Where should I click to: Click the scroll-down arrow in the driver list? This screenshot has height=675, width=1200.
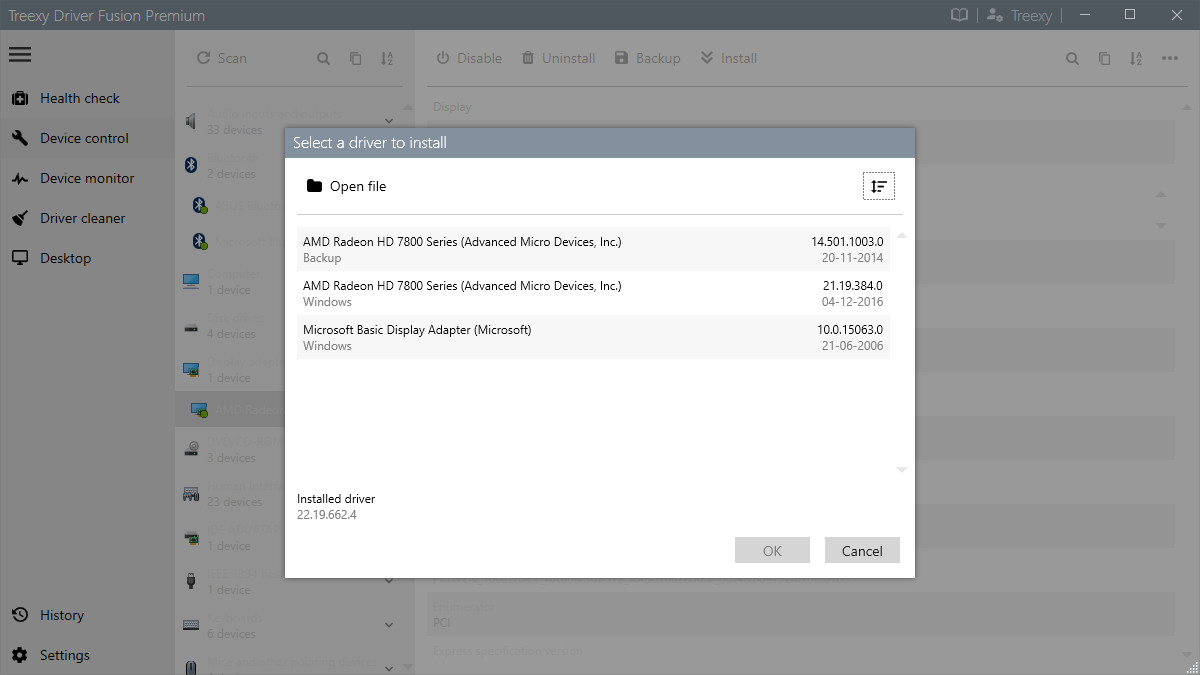901,469
